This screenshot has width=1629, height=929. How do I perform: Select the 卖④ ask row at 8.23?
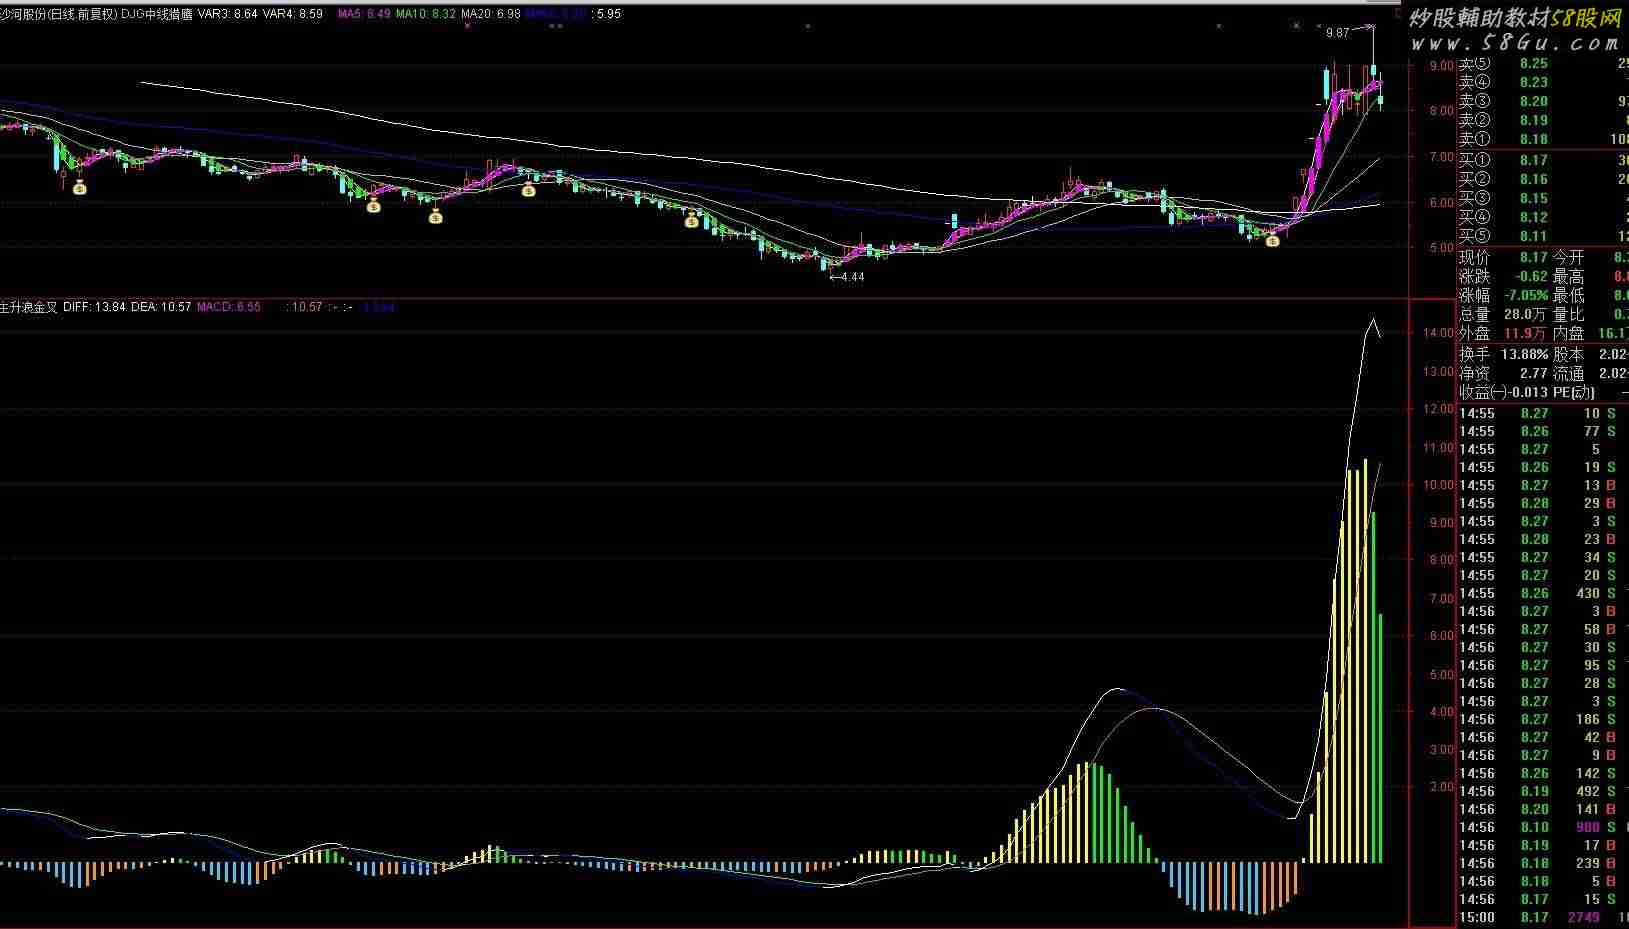click(x=1543, y=83)
